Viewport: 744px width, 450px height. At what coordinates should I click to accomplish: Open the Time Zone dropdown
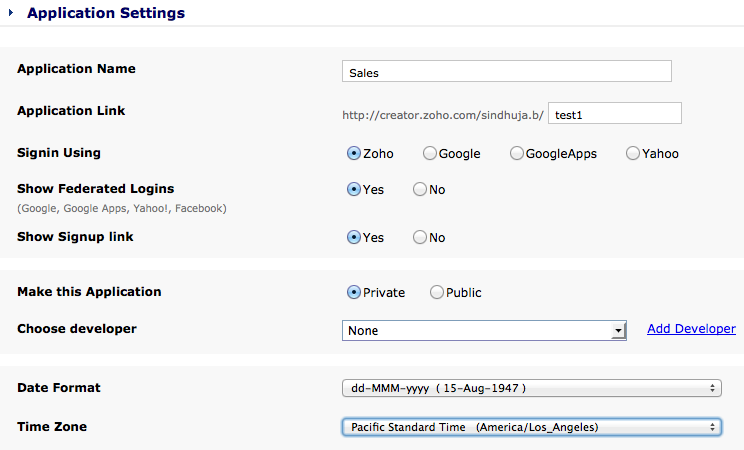click(x=531, y=427)
